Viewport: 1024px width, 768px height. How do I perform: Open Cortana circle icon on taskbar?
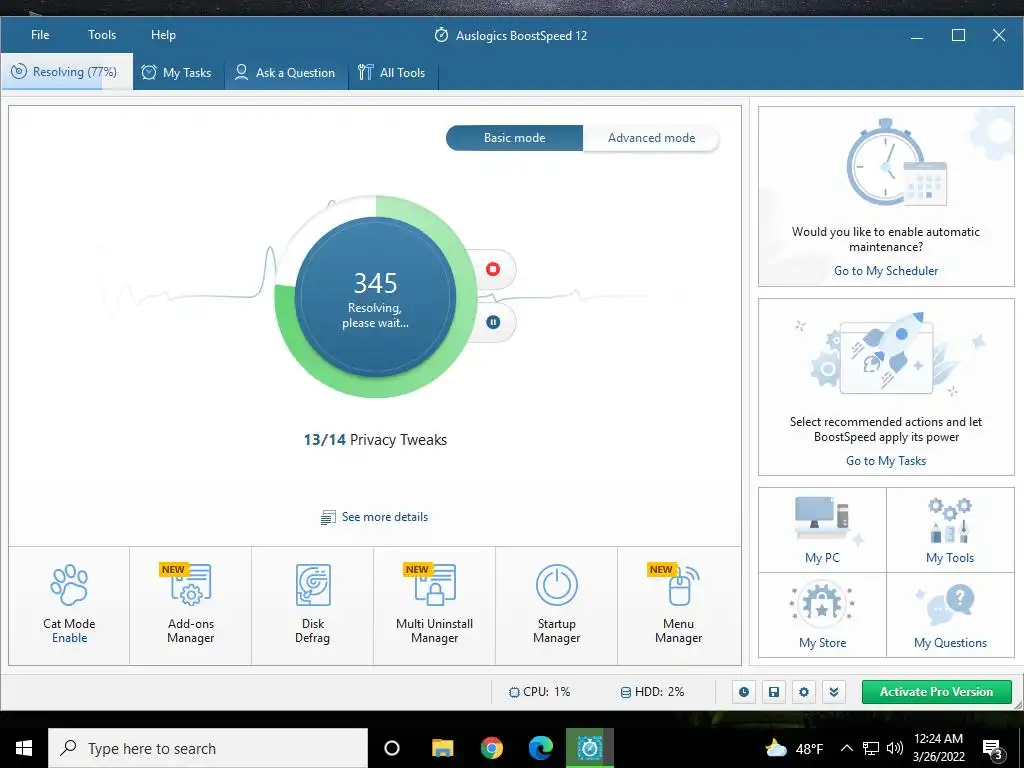click(392, 748)
